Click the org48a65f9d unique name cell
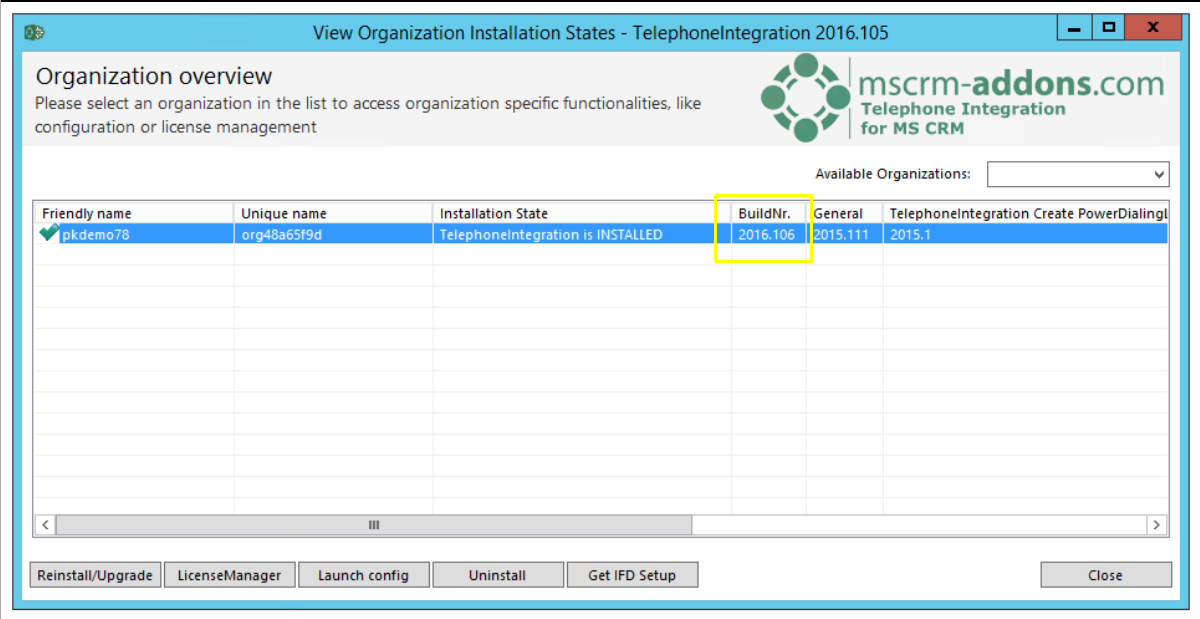Image resolution: width=1200 pixels, height=619 pixels. (333, 234)
